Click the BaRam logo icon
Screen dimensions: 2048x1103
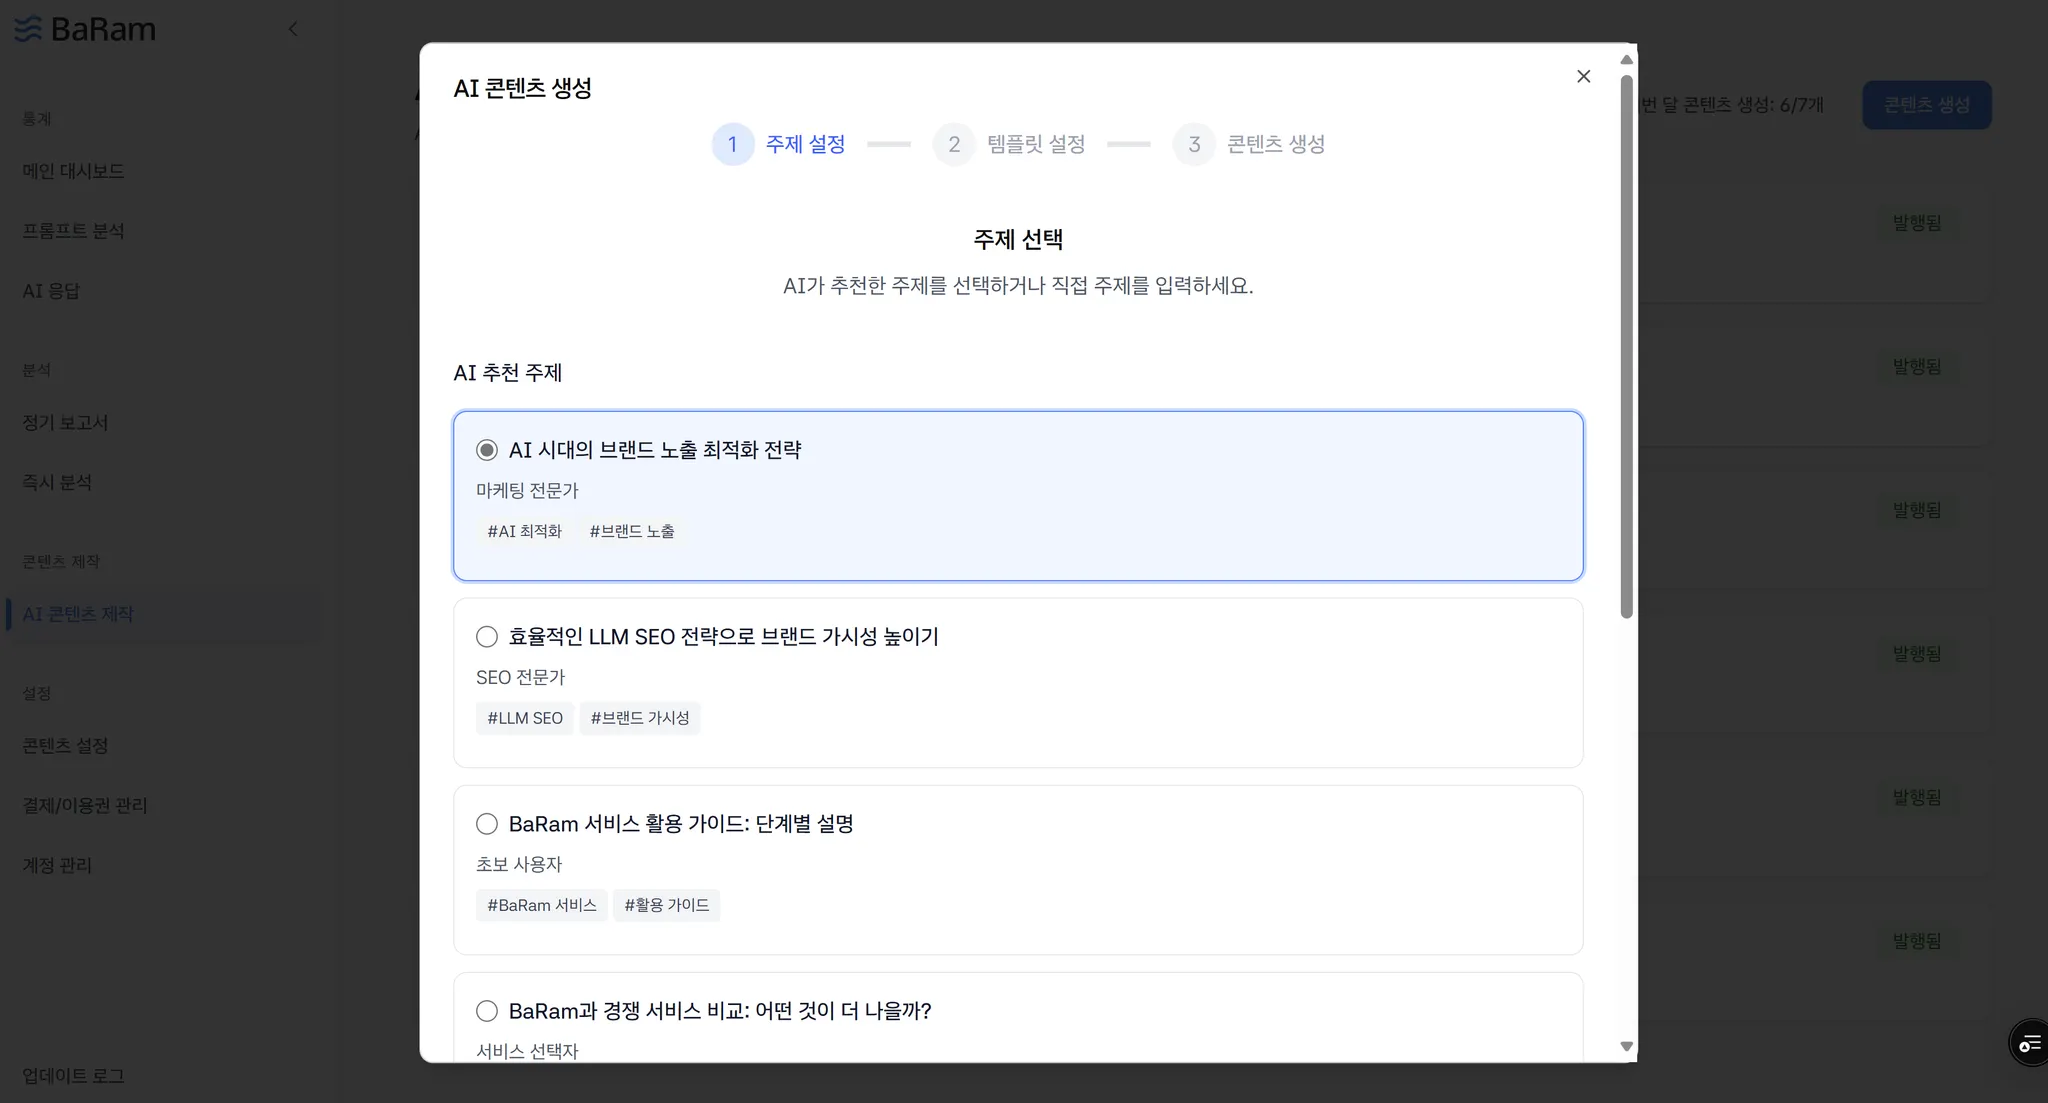point(28,29)
